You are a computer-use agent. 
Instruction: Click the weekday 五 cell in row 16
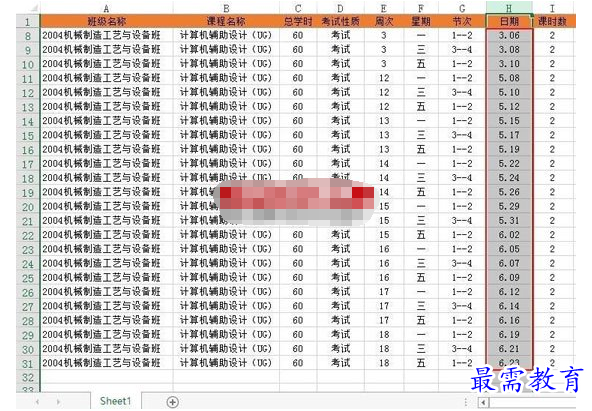421,149
